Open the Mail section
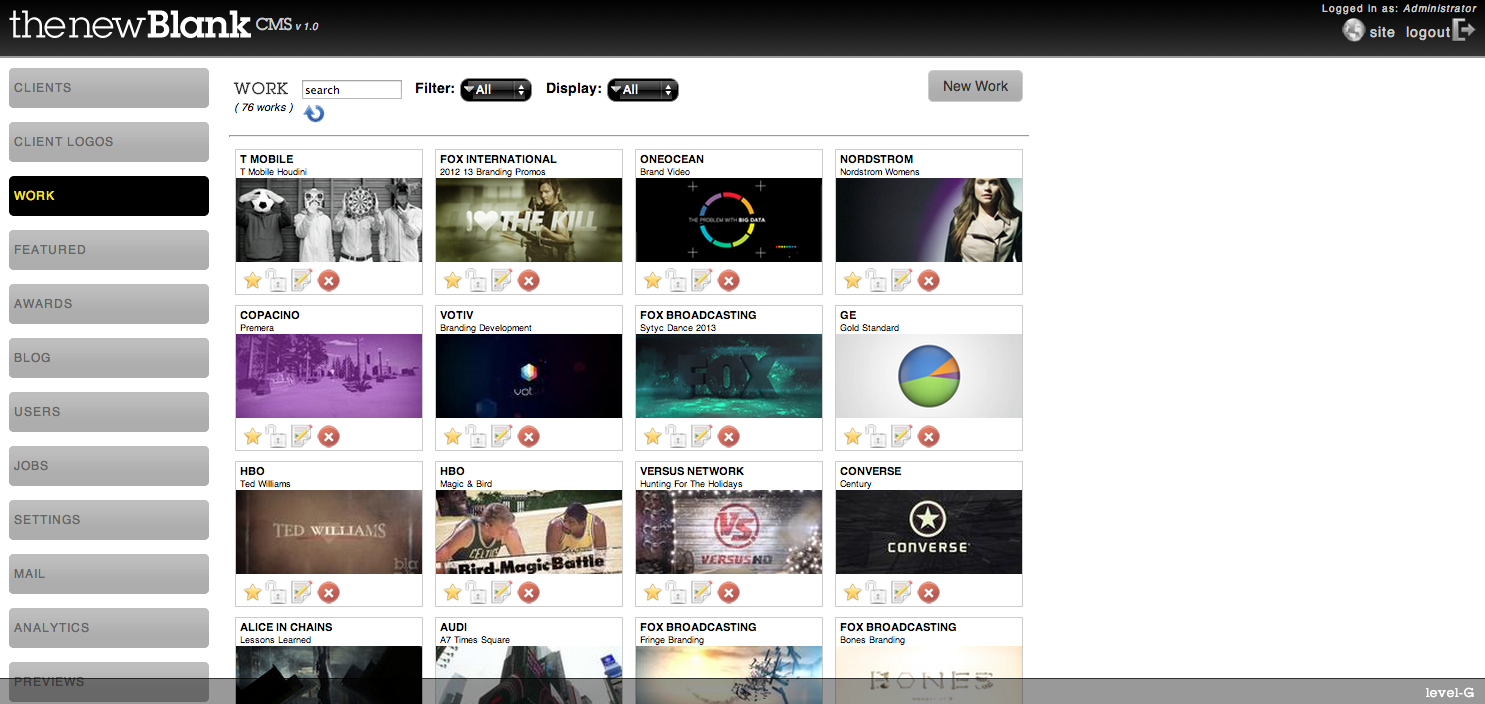 tap(109, 574)
